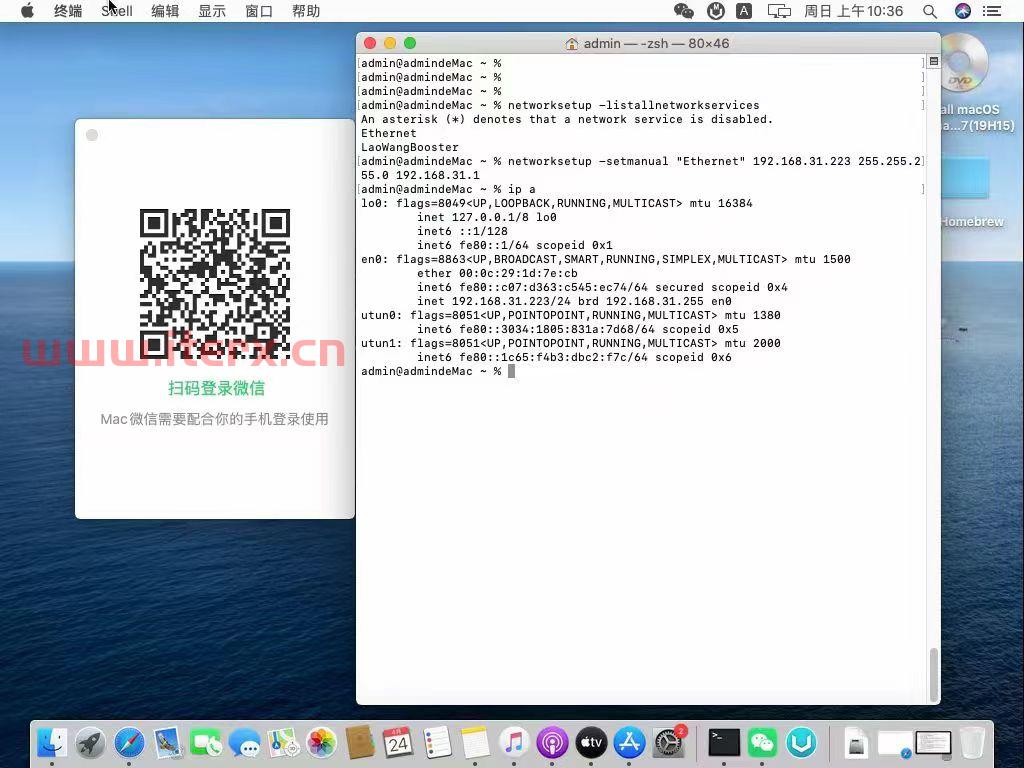Open Terminal icon in the Dock

[x=724, y=743]
